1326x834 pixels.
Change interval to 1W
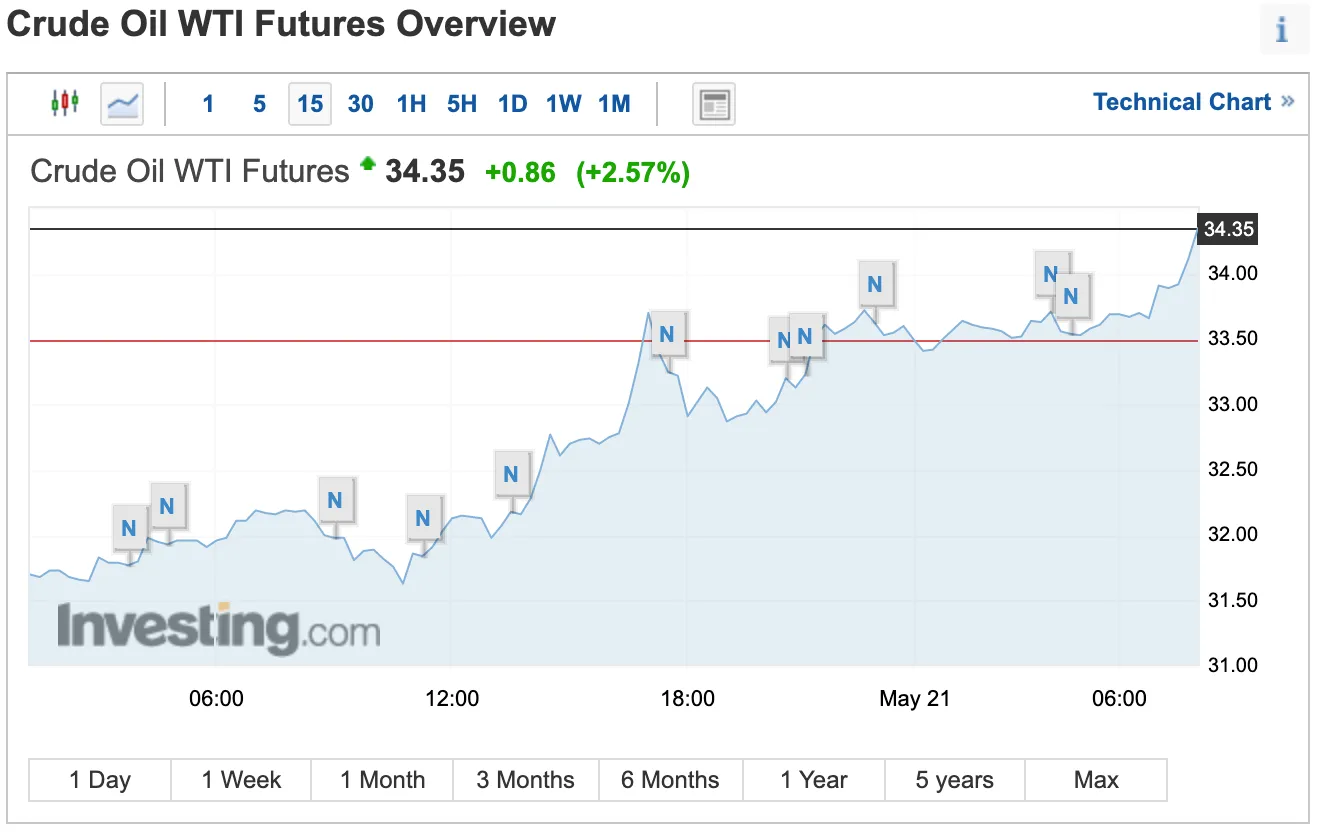click(x=564, y=104)
